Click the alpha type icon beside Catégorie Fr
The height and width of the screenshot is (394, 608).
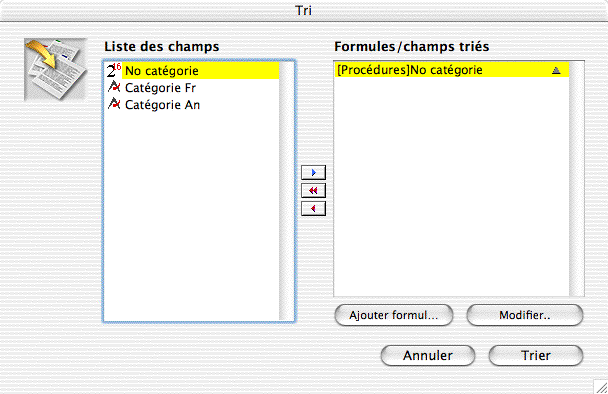[114, 87]
